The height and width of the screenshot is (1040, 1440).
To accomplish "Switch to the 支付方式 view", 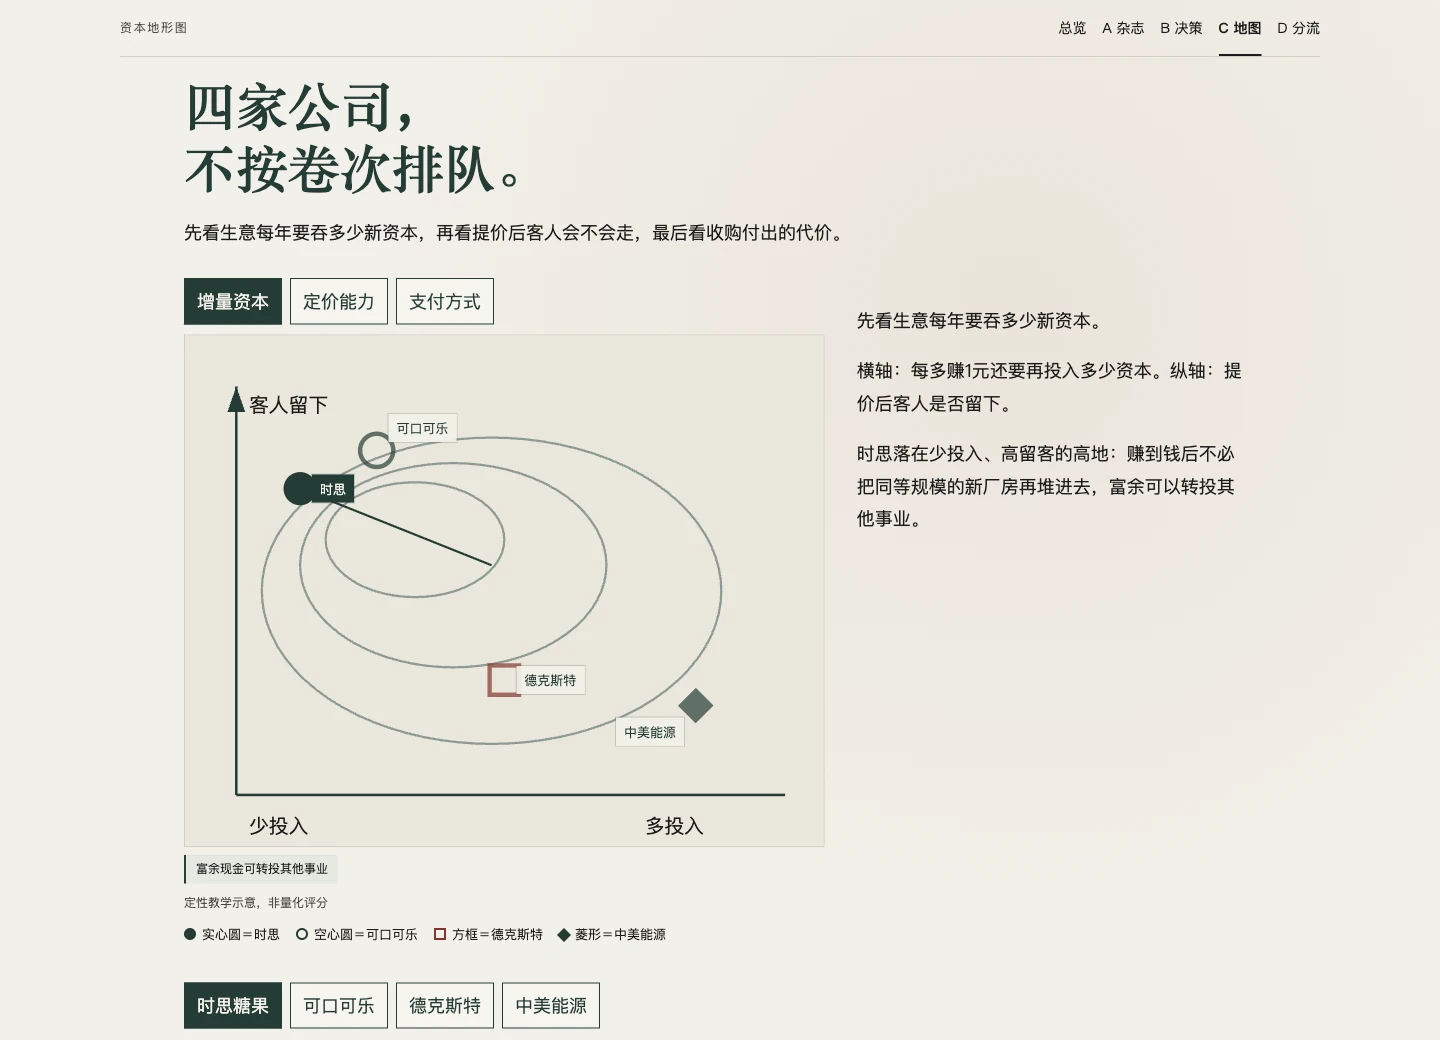I will 445,301.
